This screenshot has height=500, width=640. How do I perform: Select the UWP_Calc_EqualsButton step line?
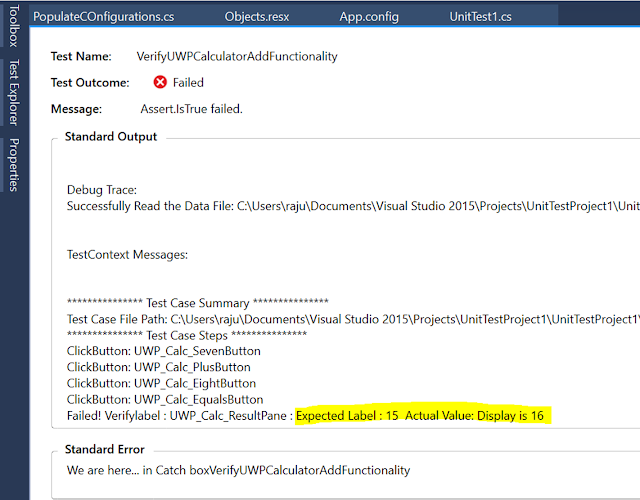[165, 399]
